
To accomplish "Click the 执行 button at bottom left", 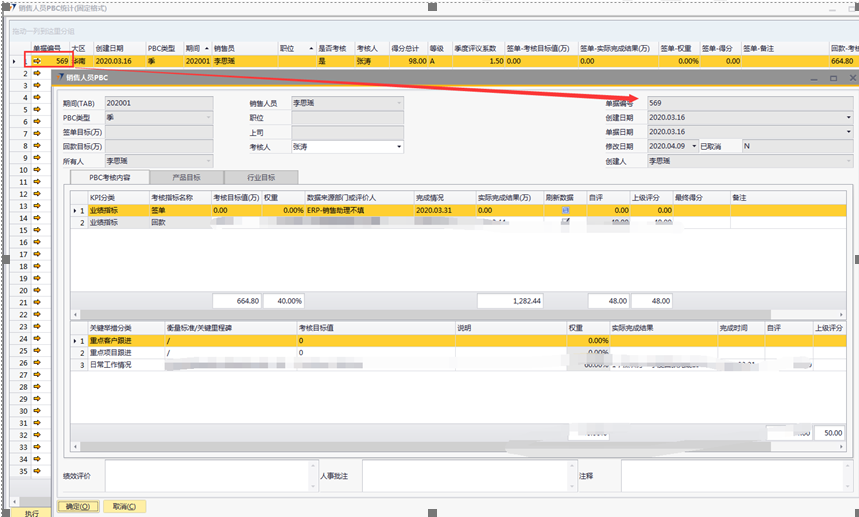I will tap(31, 512).
